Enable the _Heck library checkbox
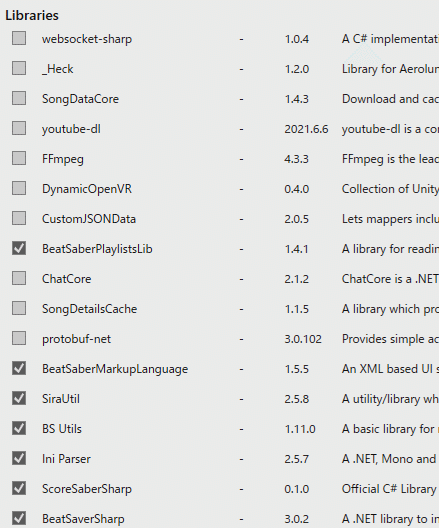Viewport: 439px width, 528px height. 19,68
